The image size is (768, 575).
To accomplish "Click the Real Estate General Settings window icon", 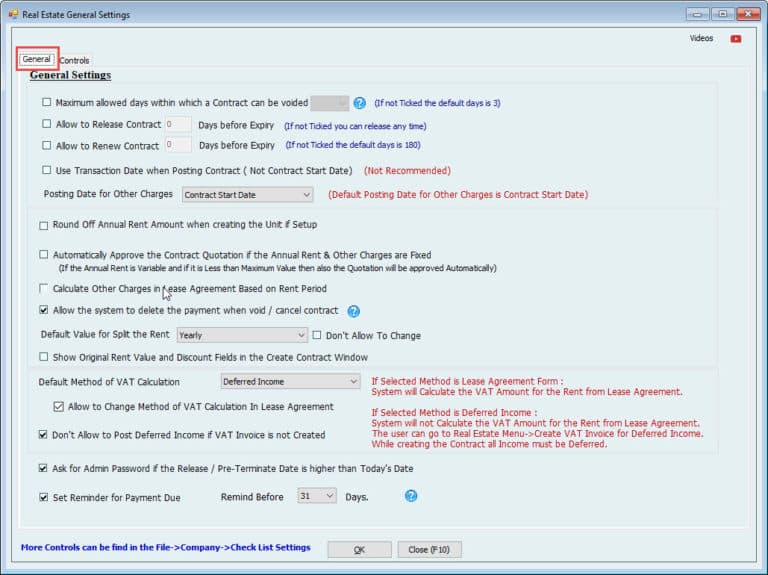I will (x=13, y=15).
